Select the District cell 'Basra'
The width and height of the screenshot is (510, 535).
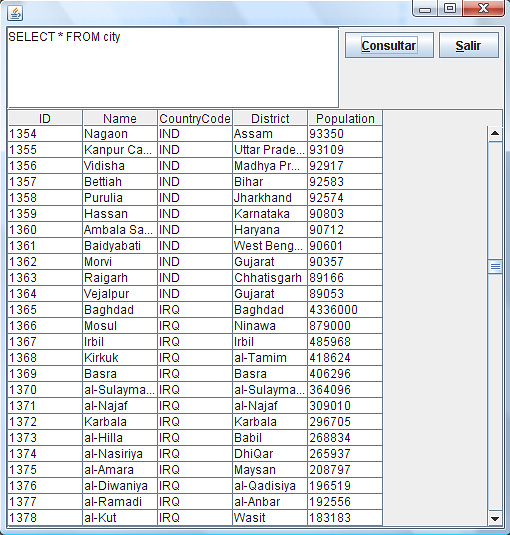click(270, 374)
